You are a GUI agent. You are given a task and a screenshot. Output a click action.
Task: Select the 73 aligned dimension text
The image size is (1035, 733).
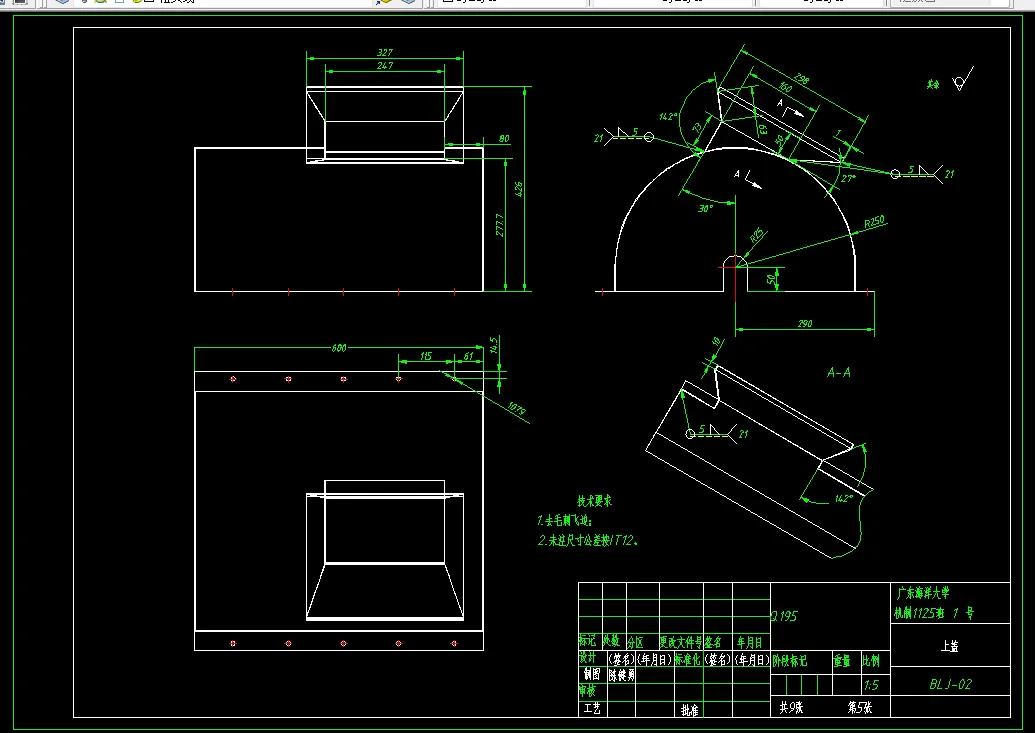coord(697,128)
